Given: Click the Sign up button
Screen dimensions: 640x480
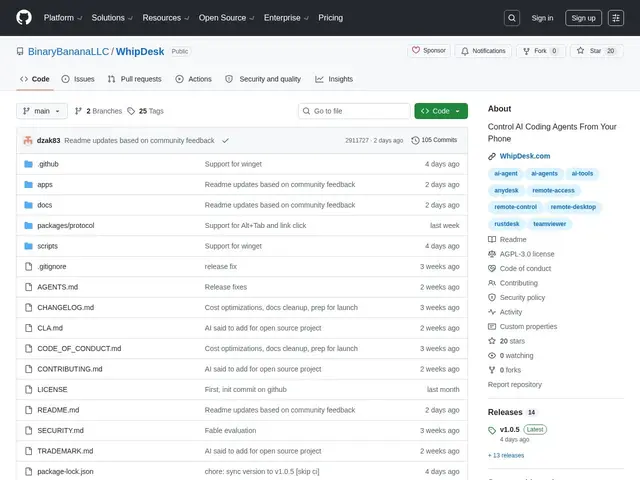Looking at the screenshot, I should (583, 18).
